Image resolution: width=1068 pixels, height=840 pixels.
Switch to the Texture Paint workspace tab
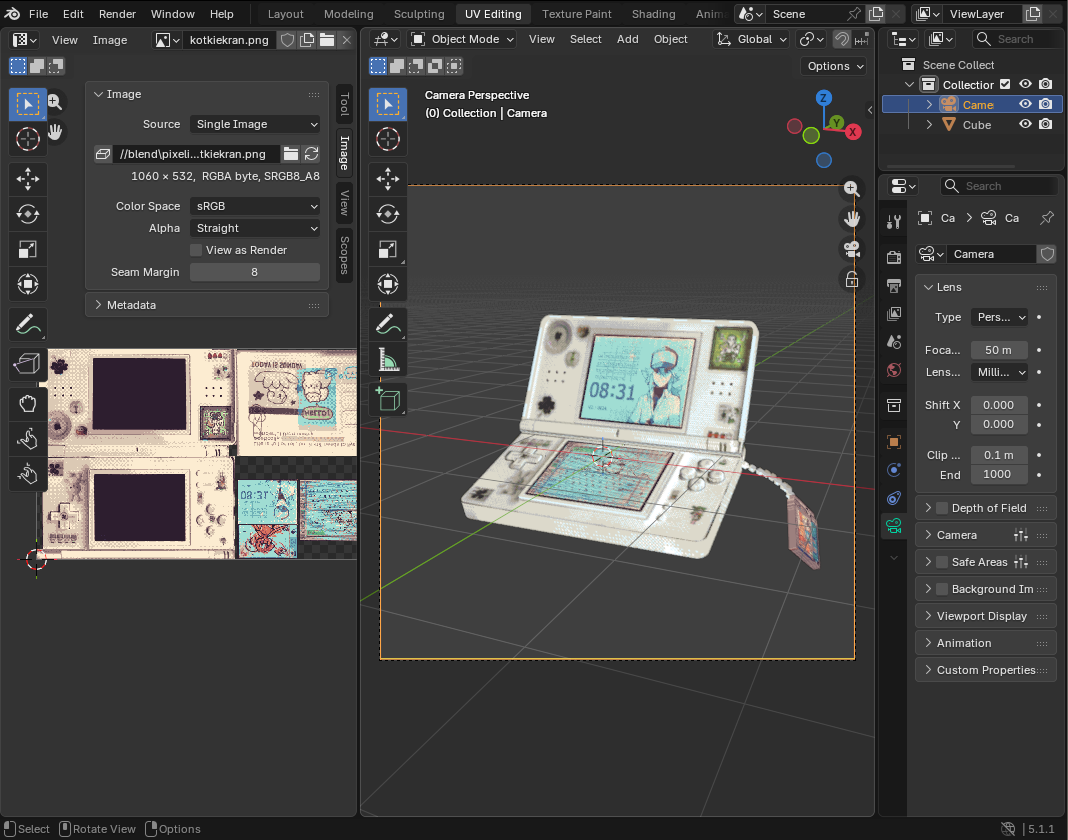pos(576,14)
